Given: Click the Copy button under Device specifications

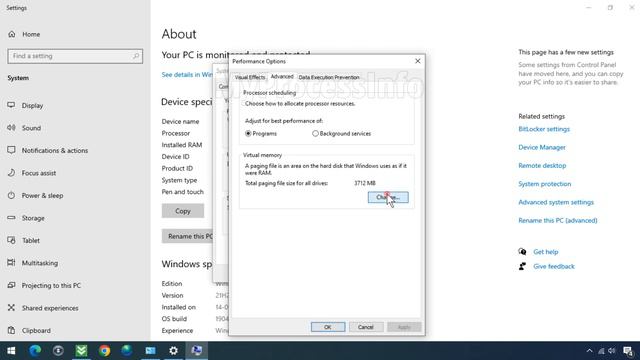Looking at the screenshot, I should [183, 211].
